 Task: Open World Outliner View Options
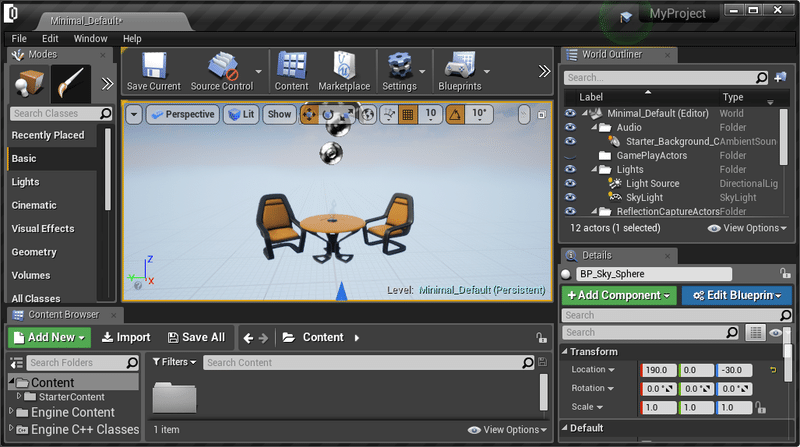coord(747,228)
